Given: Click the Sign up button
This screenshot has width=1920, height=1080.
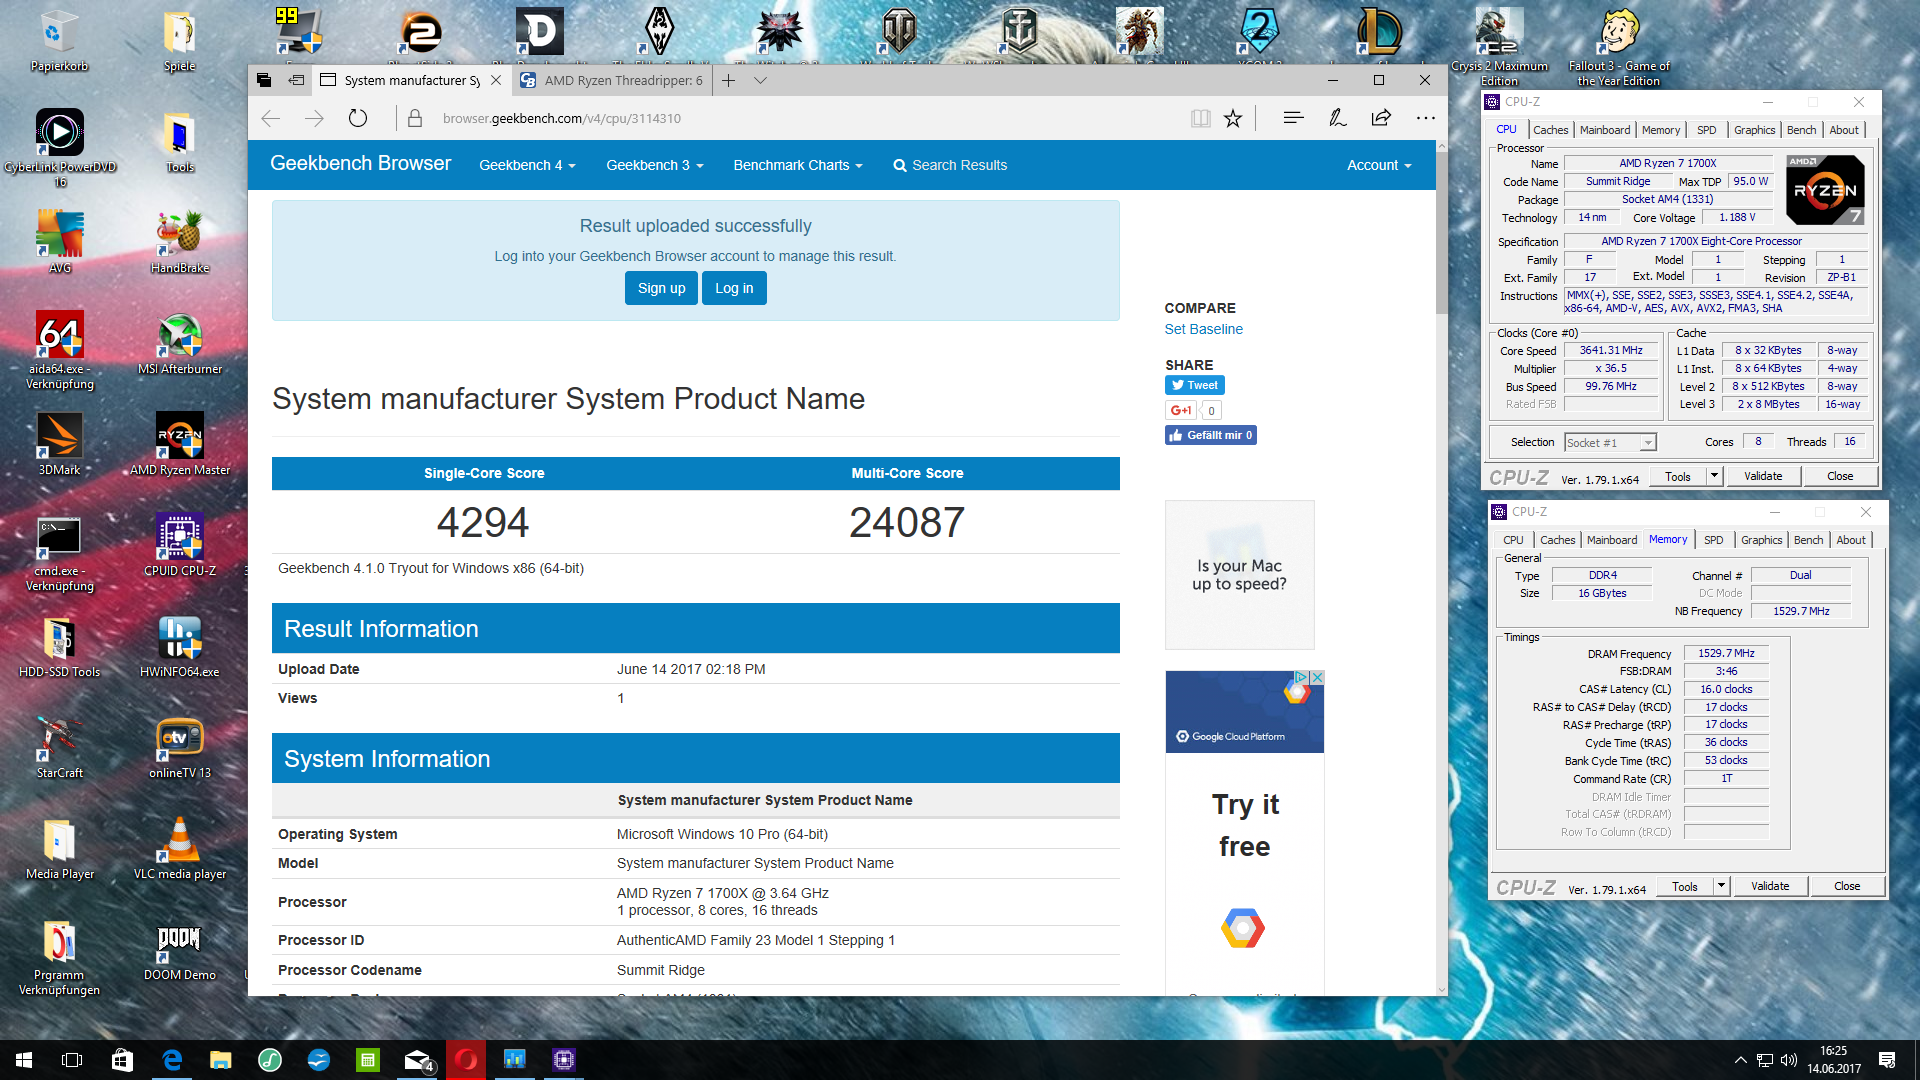Looking at the screenshot, I should [661, 288].
